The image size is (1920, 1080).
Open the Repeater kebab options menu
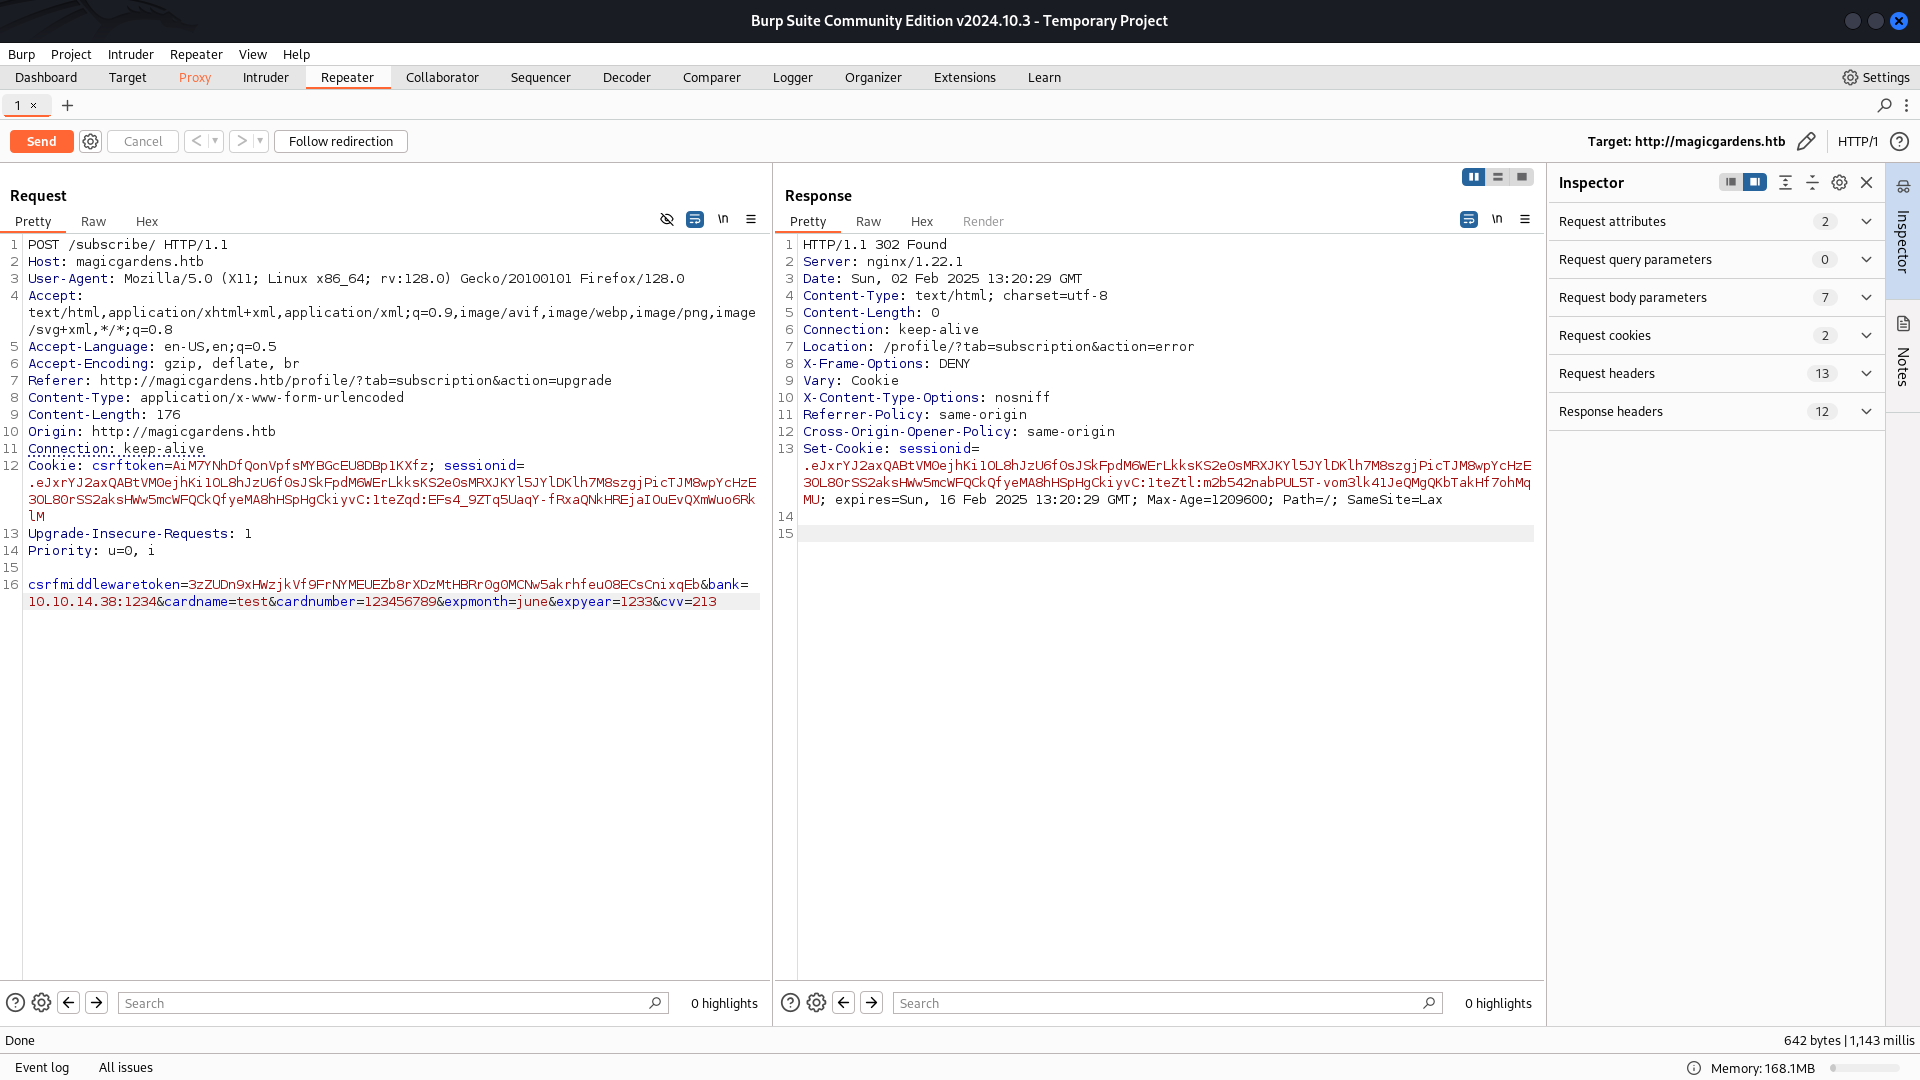[x=1907, y=105]
